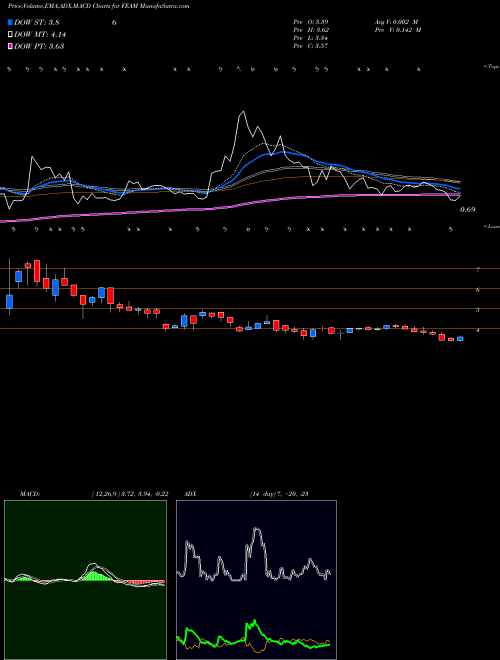Click the 'Pre V: 0.142 M' volume text
500x660 pixels.
tap(397, 30)
